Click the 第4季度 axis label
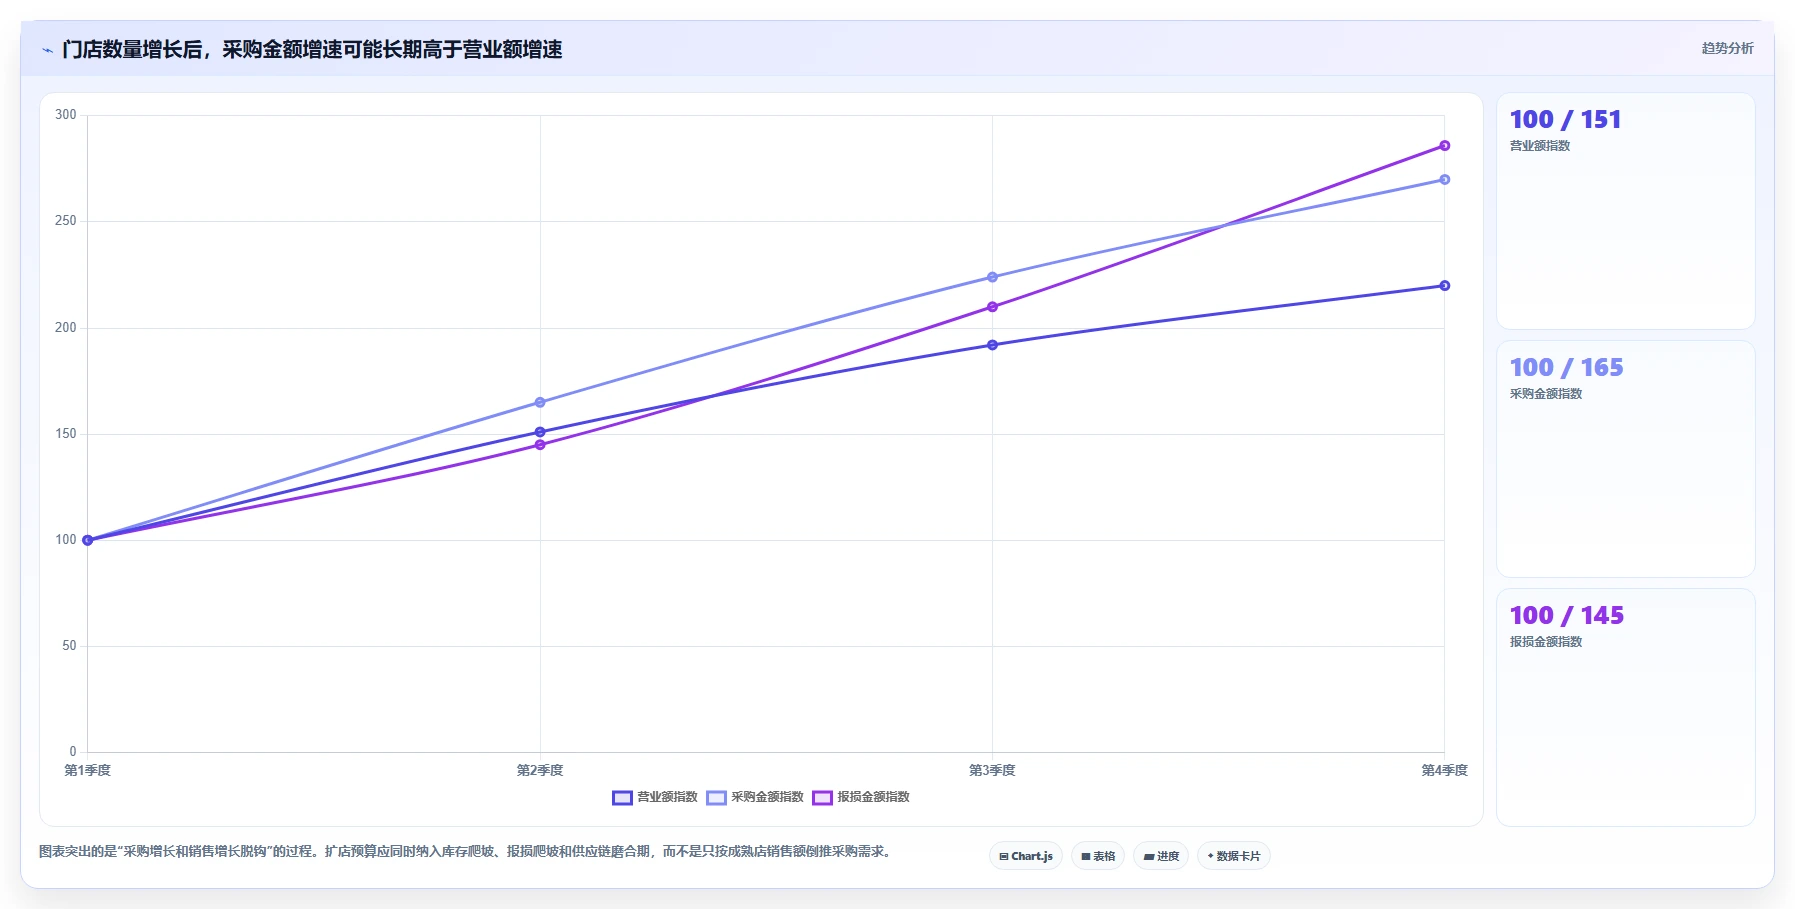Image resolution: width=1795 pixels, height=909 pixels. coord(1444,771)
